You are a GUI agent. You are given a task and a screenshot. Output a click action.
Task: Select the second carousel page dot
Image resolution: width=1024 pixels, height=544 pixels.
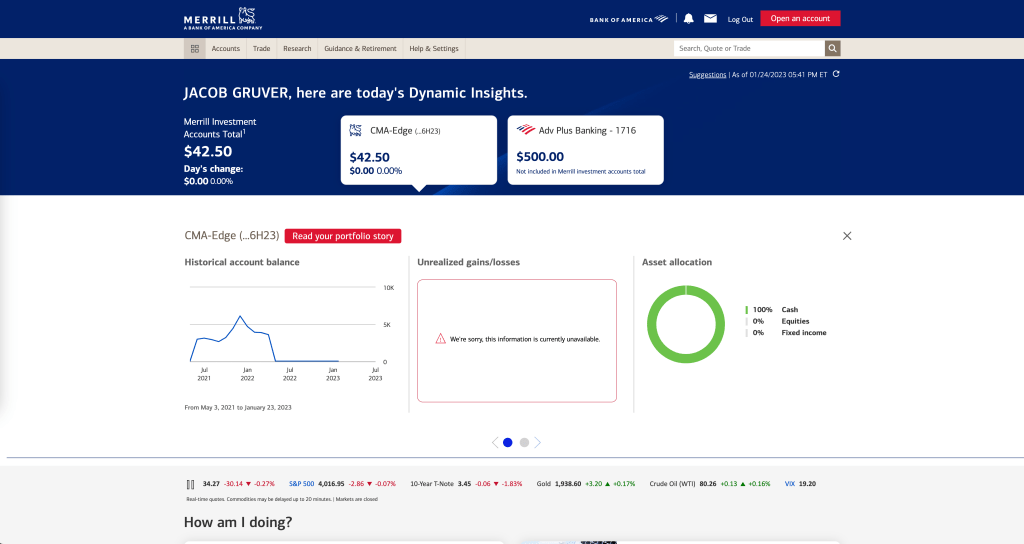click(524, 442)
